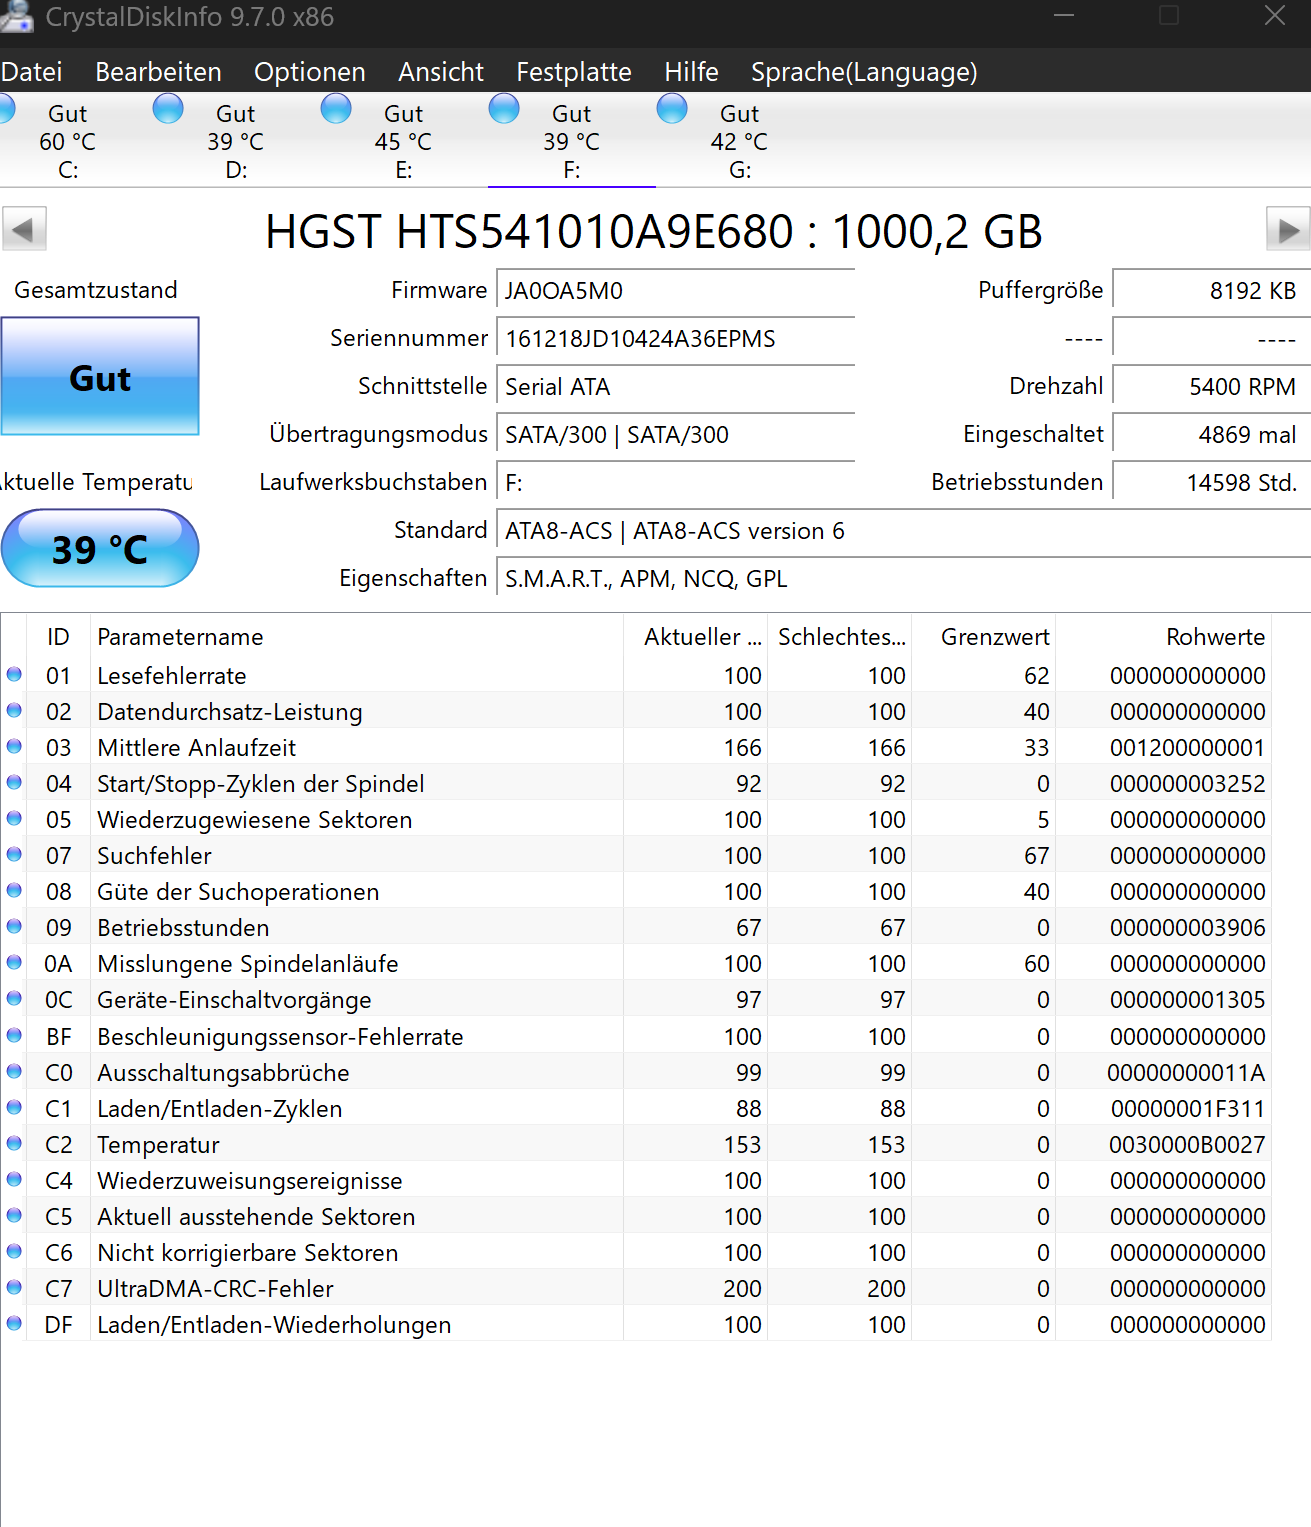Select the Temperatur parameter name
The width and height of the screenshot is (1311, 1527).
(x=158, y=1145)
